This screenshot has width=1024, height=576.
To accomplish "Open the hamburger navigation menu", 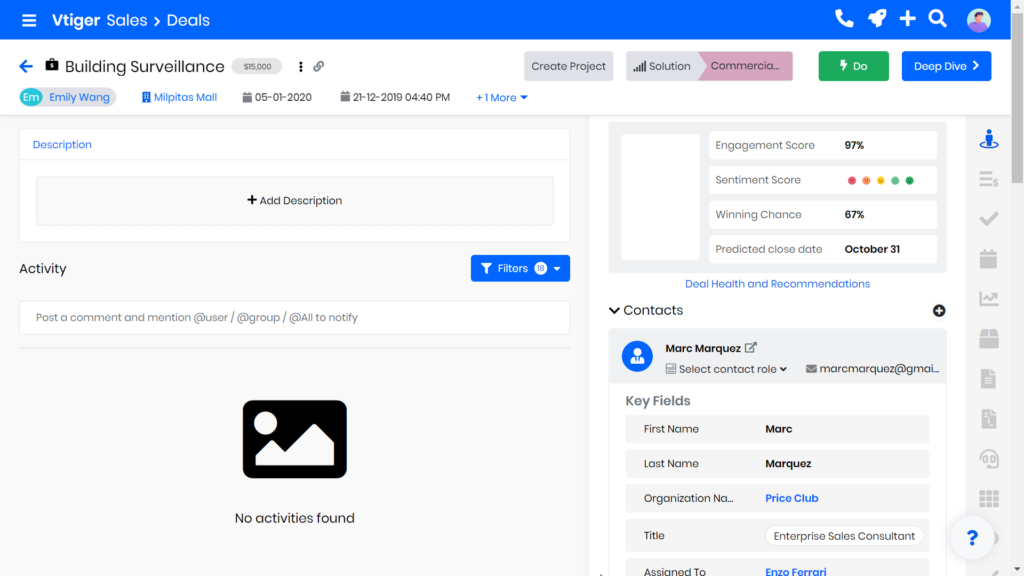I will (x=29, y=20).
